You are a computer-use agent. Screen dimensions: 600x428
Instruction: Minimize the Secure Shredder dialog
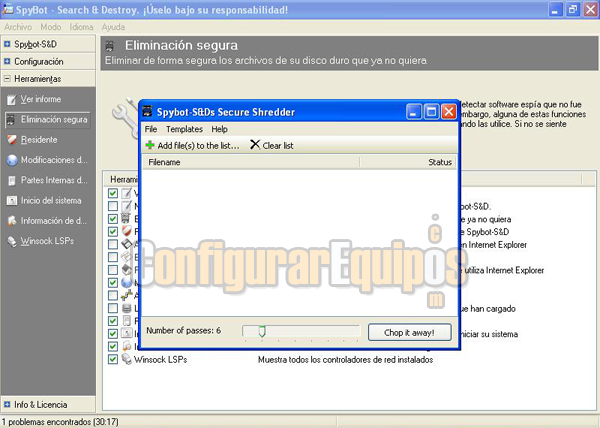414,112
